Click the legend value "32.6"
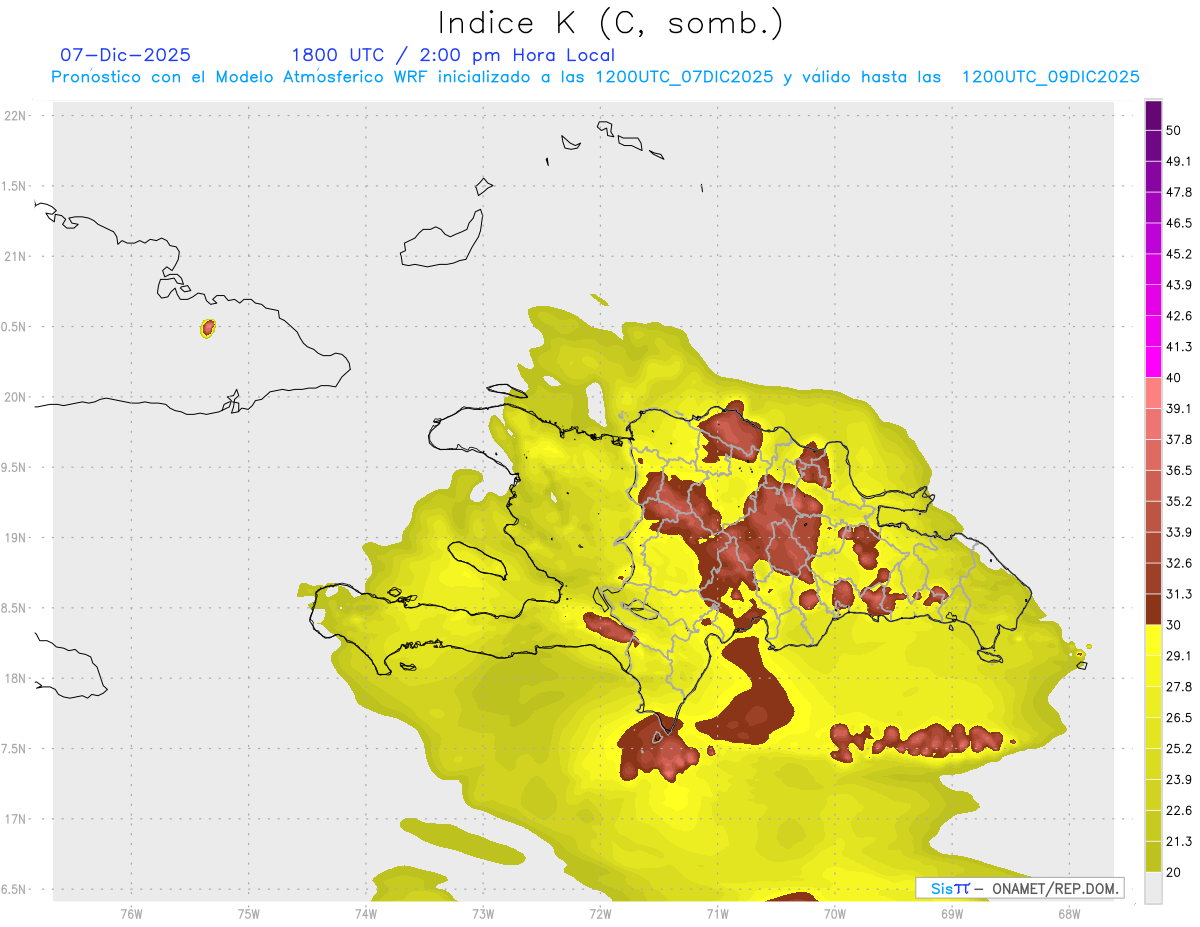This screenshot has width=1200, height=927. [x=1178, y=563]
